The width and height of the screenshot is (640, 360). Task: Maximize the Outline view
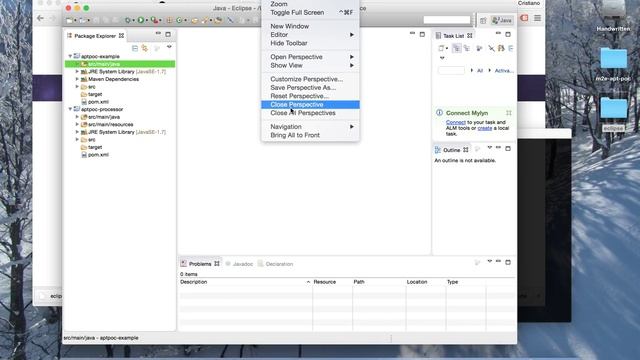[508, 149]
